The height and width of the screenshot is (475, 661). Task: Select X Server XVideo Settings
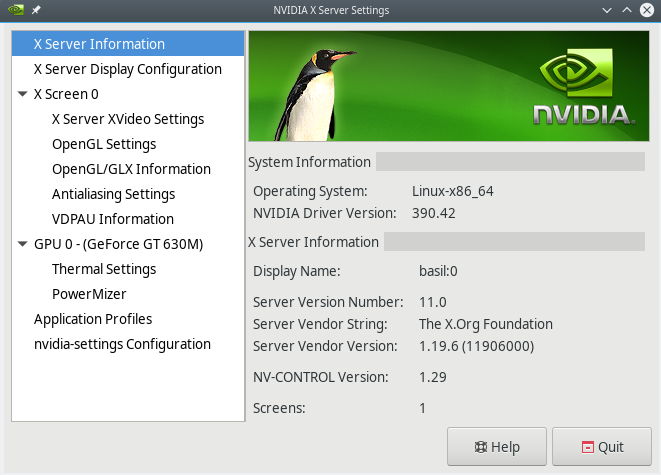[127, 119]
